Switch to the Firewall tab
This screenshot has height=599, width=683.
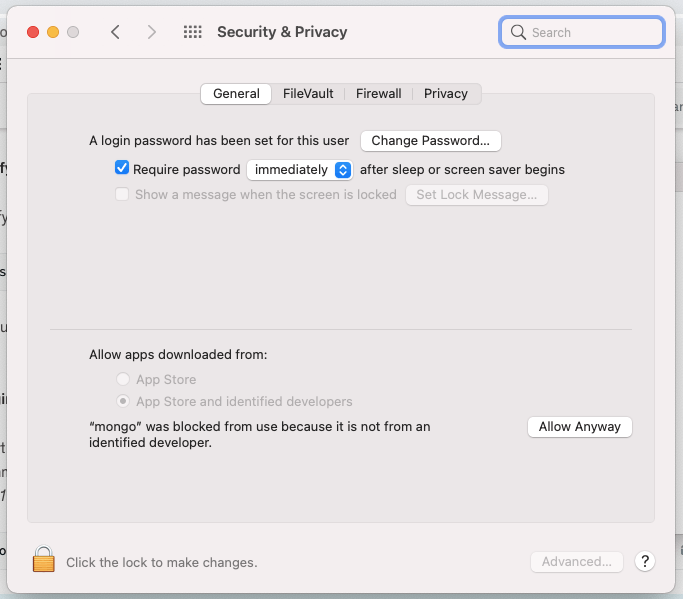point(378,93)
